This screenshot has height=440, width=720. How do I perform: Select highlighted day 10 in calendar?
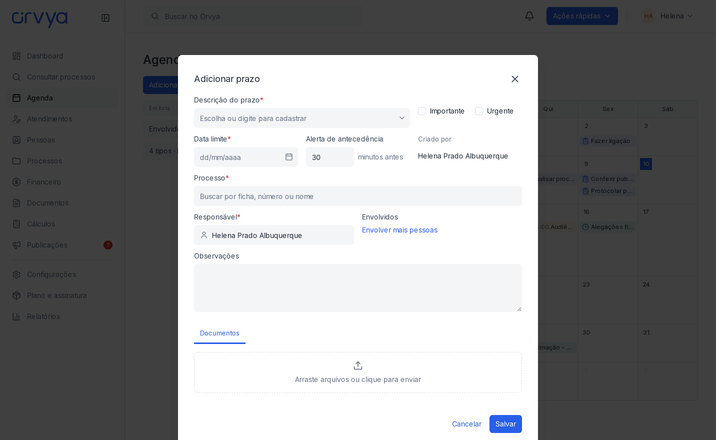coord(646,164)
